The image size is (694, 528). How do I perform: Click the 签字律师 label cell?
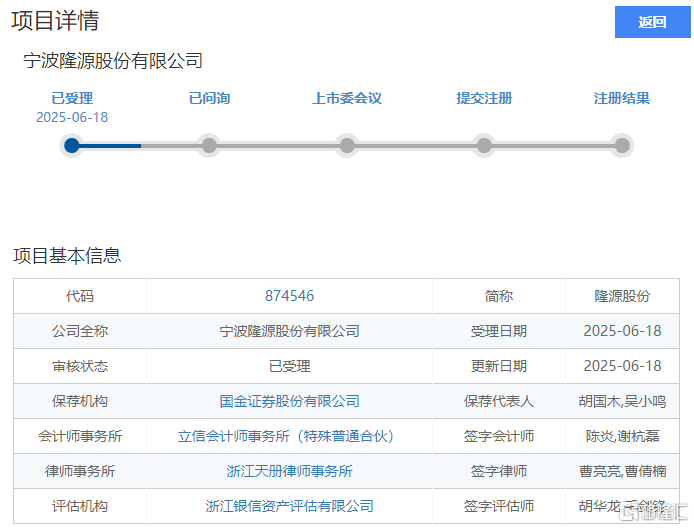(x=499, y=471)
